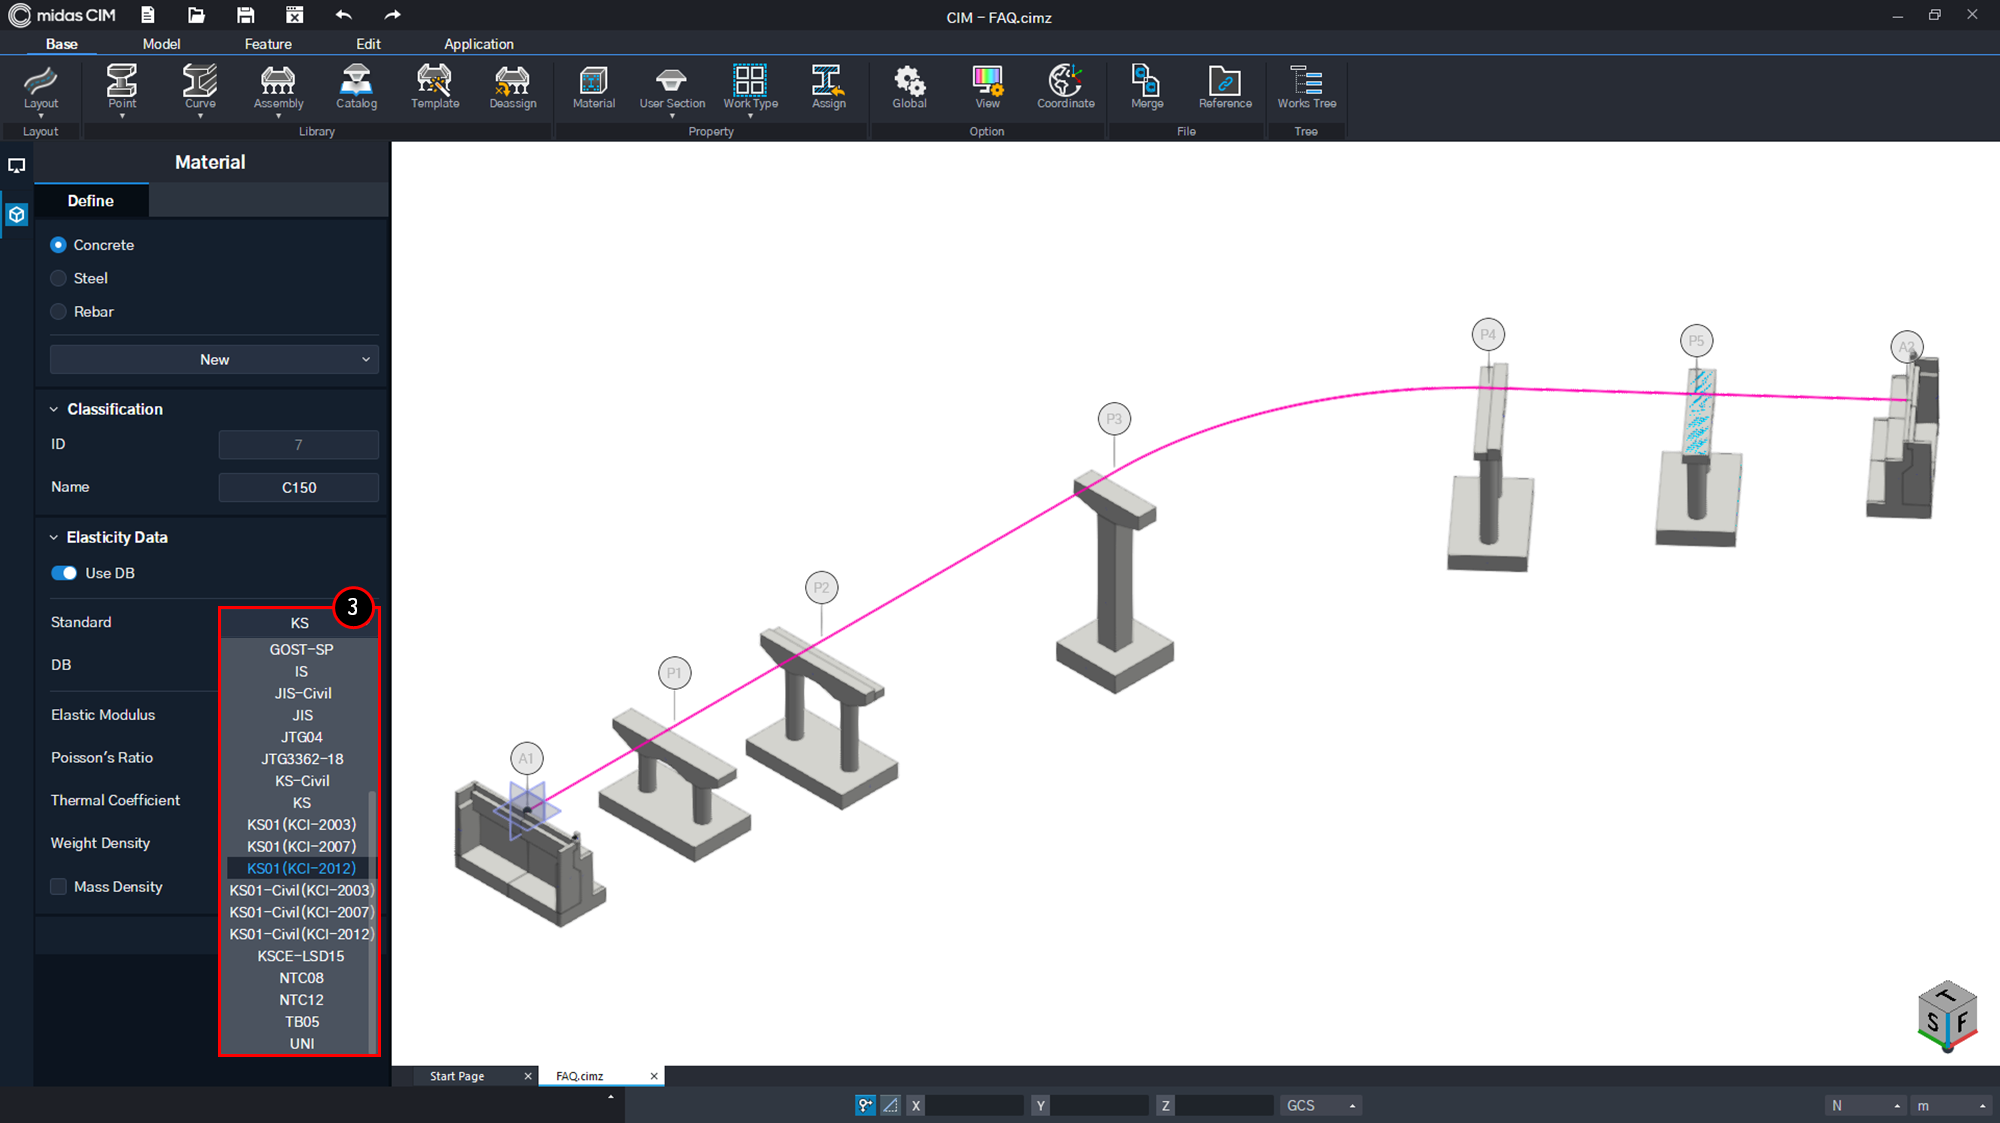Click the New file icon in title bar
Screen dimensions: 2000x1123
[x=147, y=15]
